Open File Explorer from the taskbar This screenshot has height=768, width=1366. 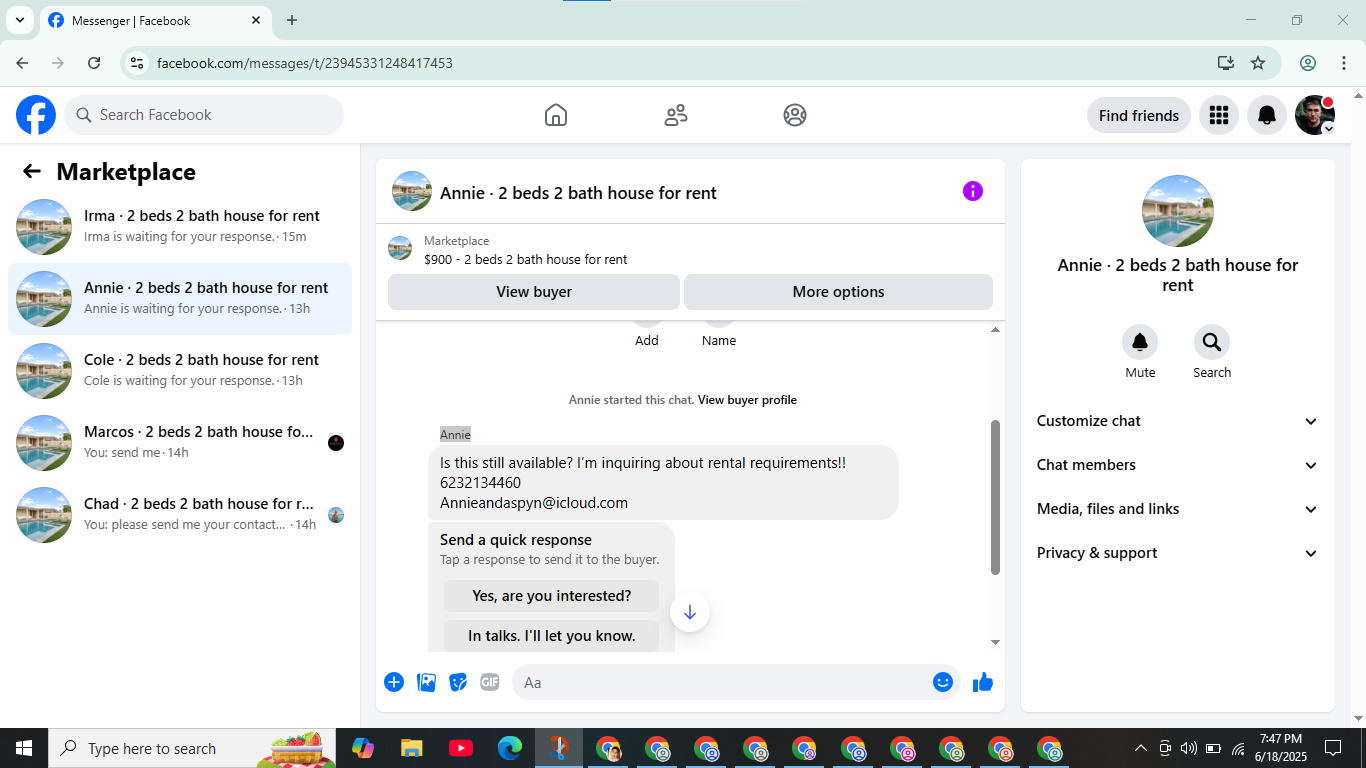(411, 748)
